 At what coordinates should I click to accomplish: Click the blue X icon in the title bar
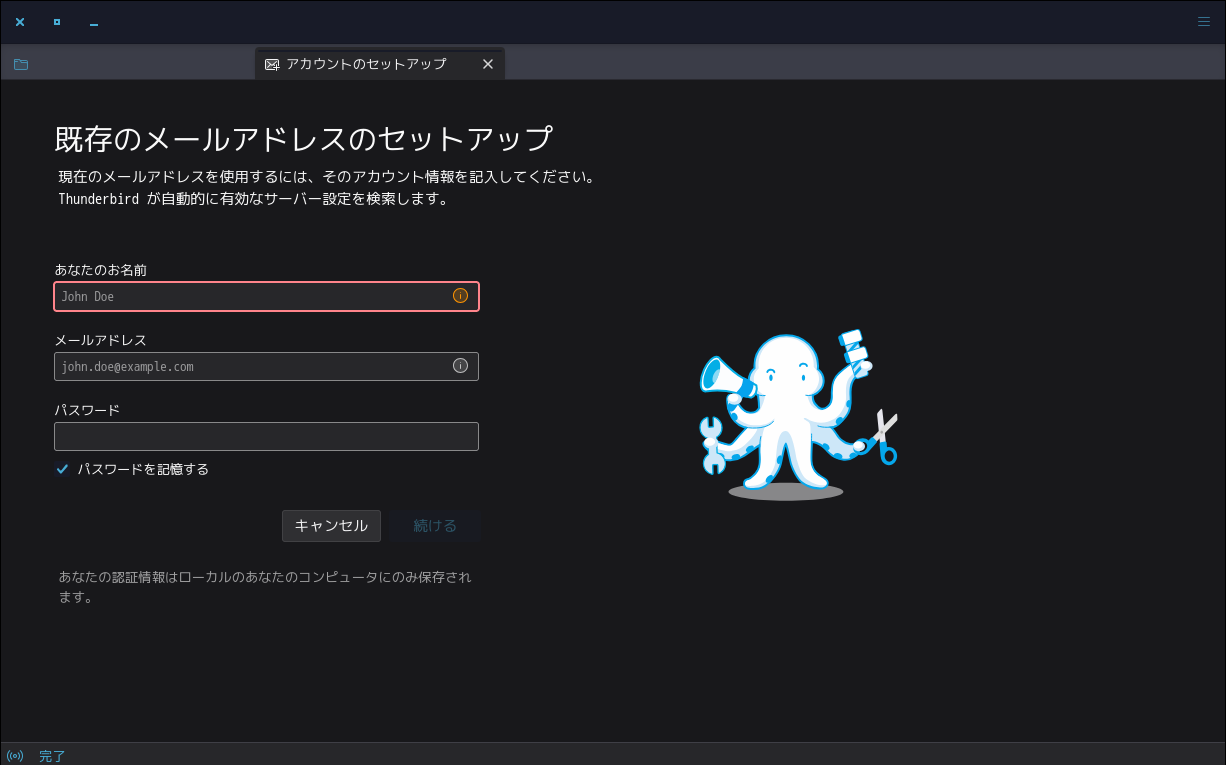(19, 21)
